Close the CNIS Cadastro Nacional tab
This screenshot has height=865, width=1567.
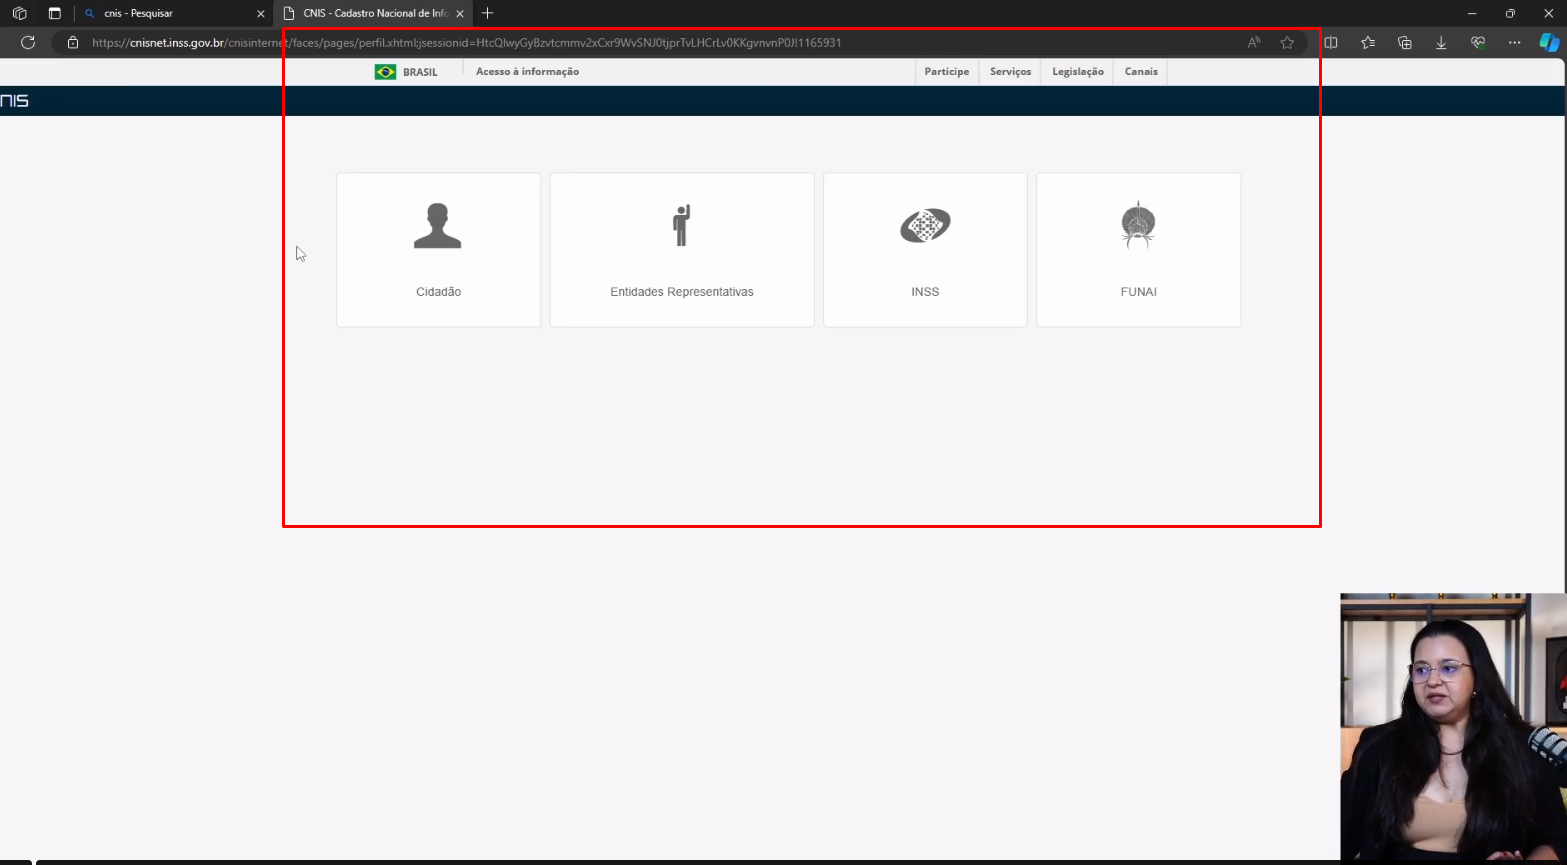click(461, 14)
